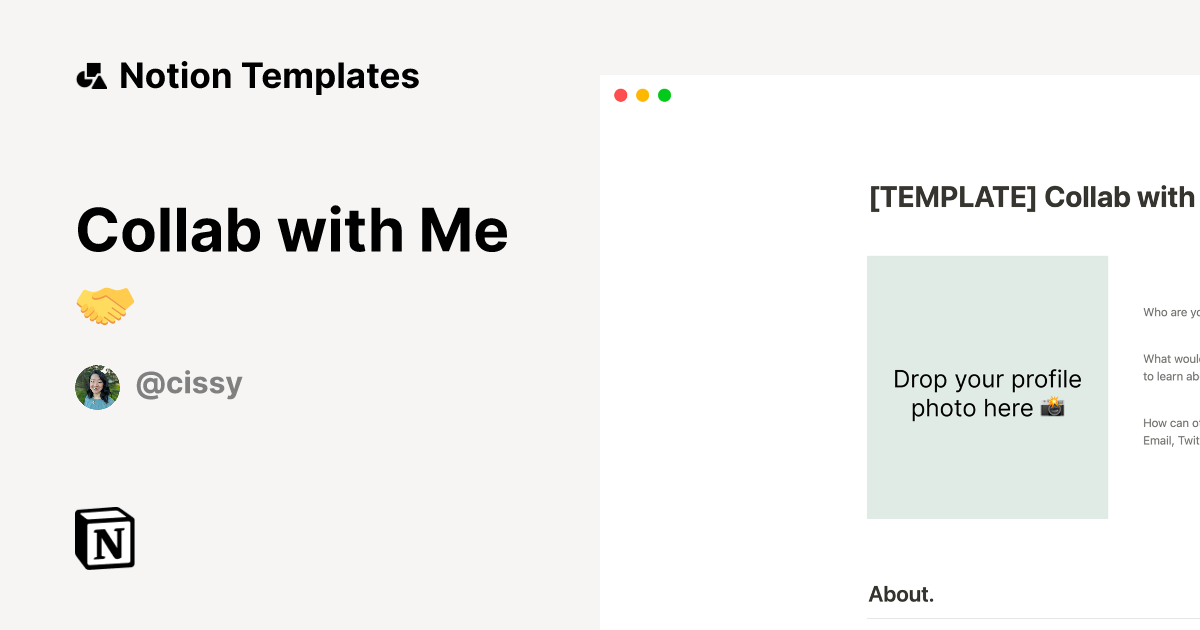Viewport: 1200px width, 630px height.
Task: Click the 'About.' section heading
Action: (900, 594)
